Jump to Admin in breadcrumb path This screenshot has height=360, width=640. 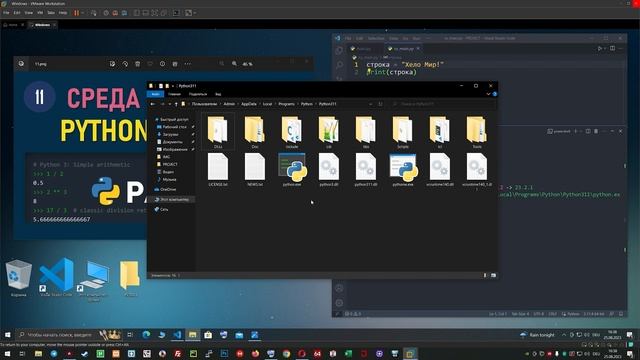pyautogui.click(x=229, y=104)
